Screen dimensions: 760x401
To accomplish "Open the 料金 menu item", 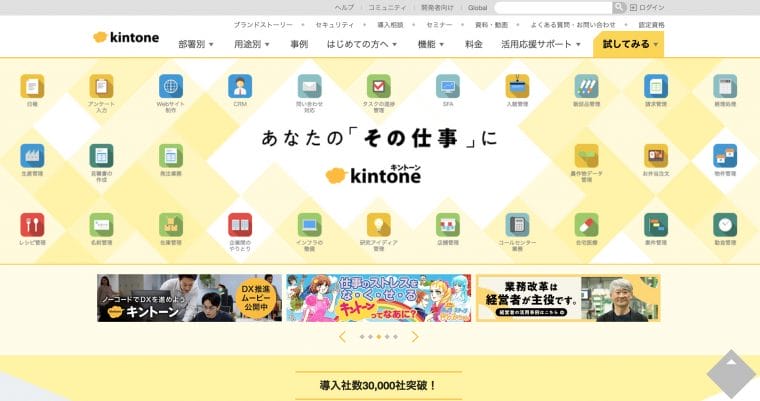I will 474,44.
